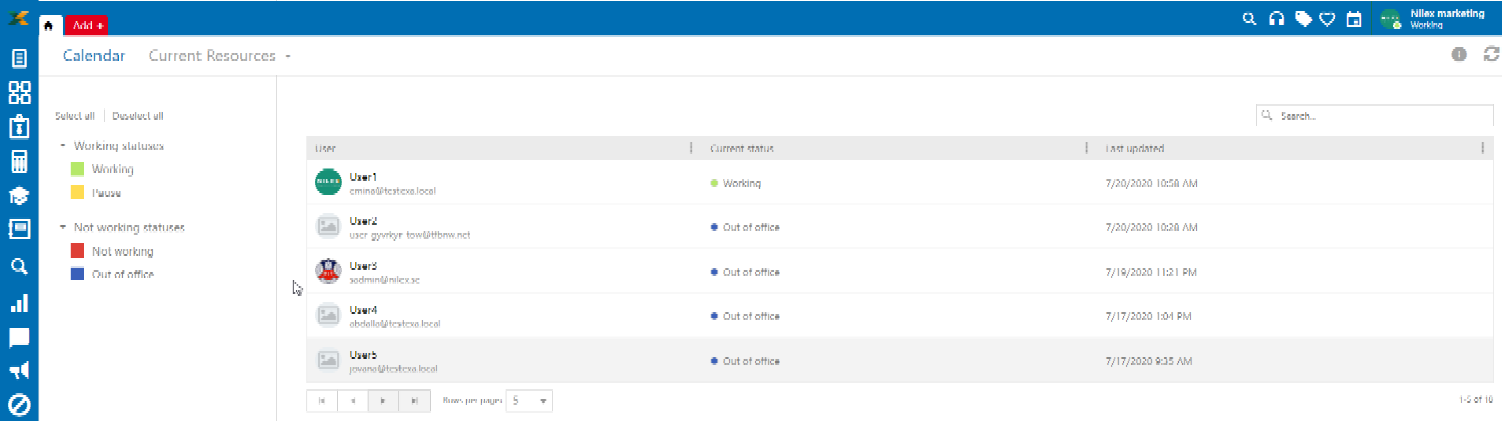Image resolution: width=1502 pixels, height=421 pixels.
Task: Open the calculator icon in left sidebar
Action: (x=19, y=162)
